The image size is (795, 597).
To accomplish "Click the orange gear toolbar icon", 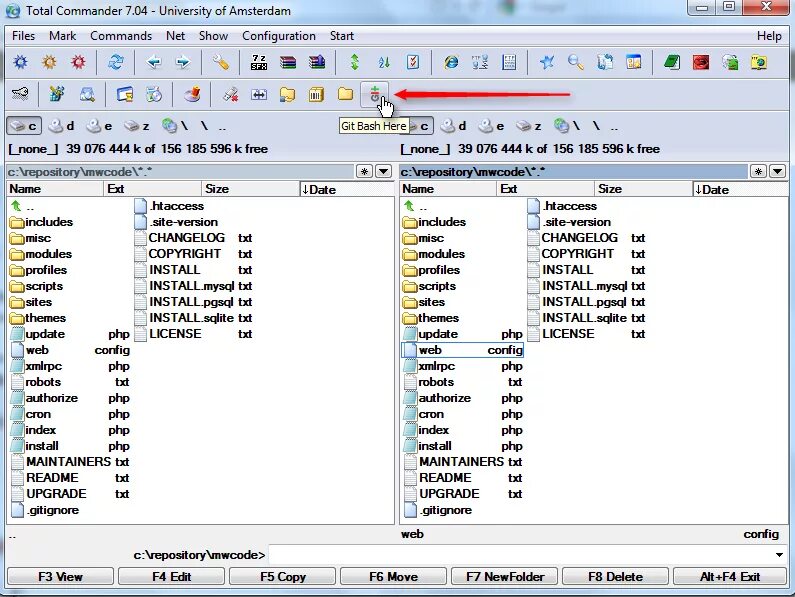I will [49, 62].
